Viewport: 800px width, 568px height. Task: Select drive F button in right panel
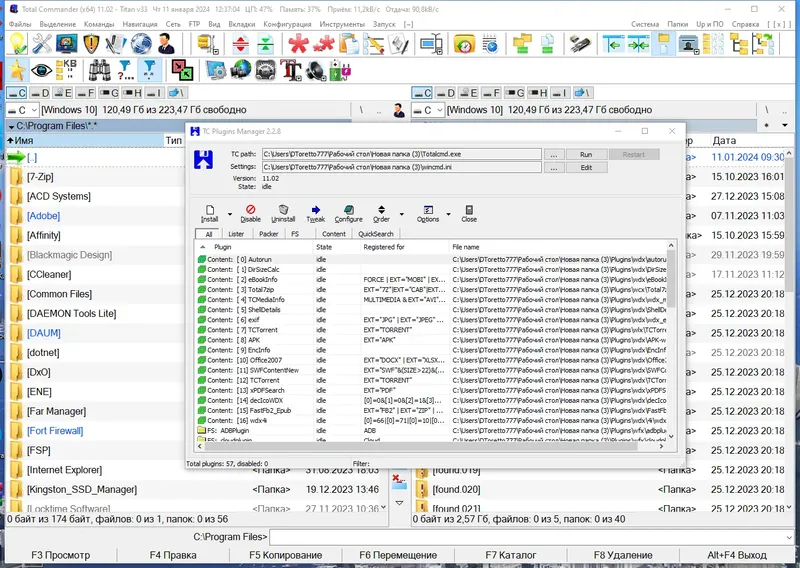[x=491, y=93]
